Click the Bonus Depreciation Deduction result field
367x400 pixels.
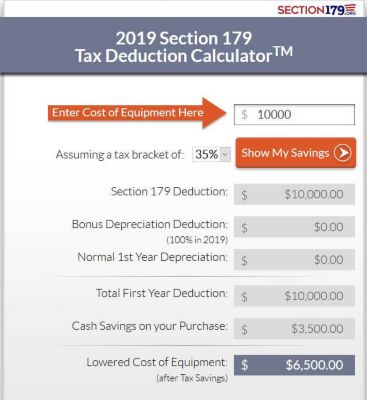pyautogui.click(x=294, y=227)
